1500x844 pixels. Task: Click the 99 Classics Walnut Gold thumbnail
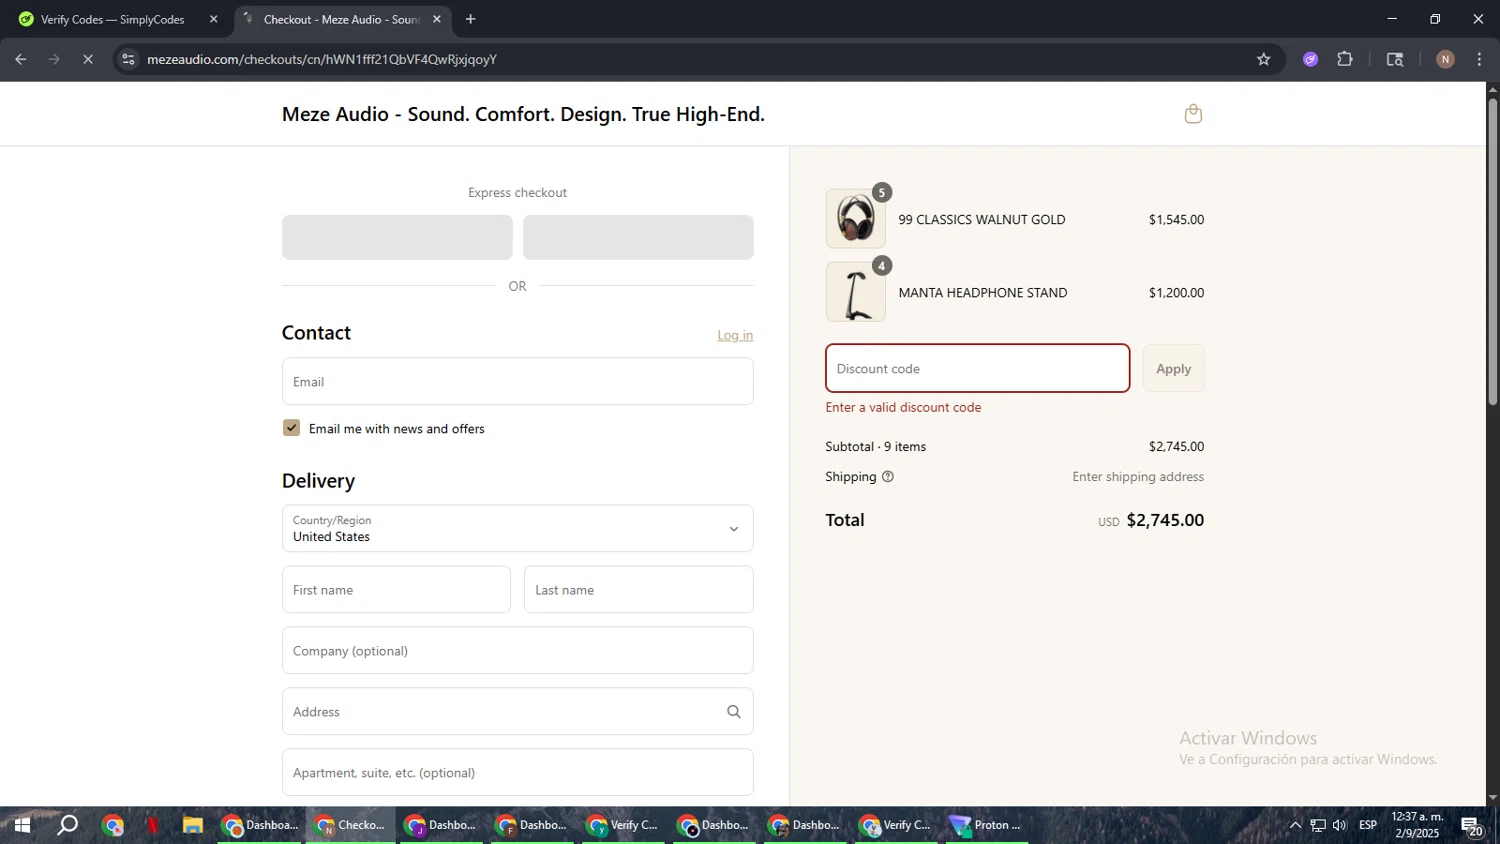pos(856,219)
